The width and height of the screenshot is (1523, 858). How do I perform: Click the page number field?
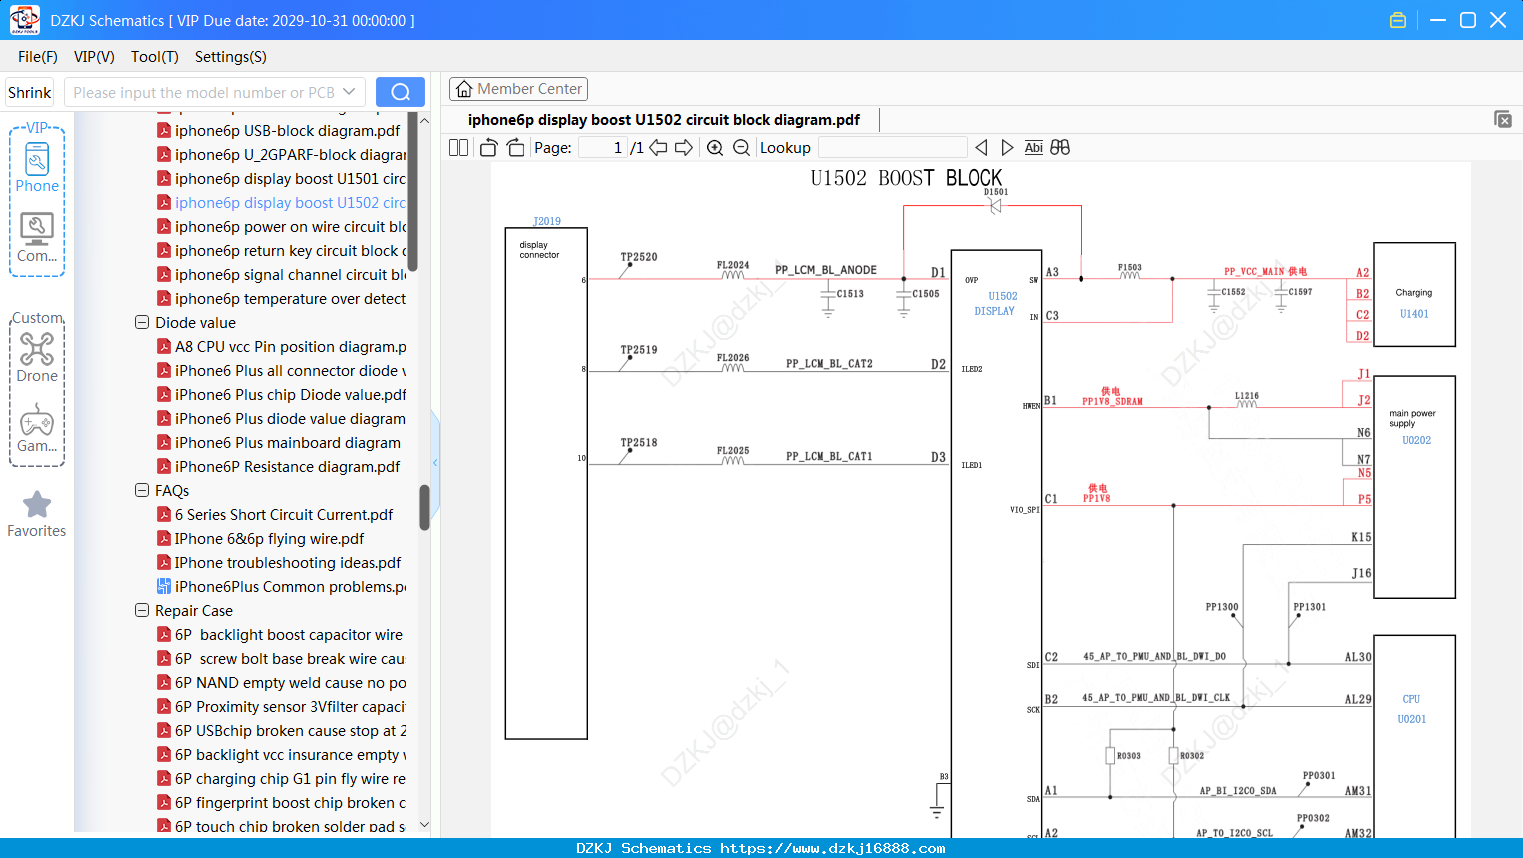click(603, 147)
